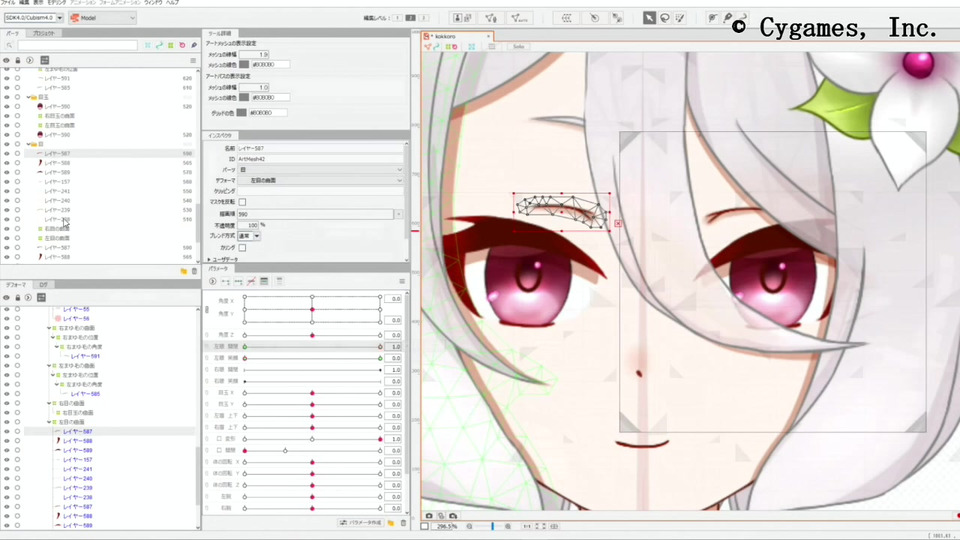Collapse the 目 folder in Parts
The width and height of the screenshot is (960, 540).
pos(29,144)
